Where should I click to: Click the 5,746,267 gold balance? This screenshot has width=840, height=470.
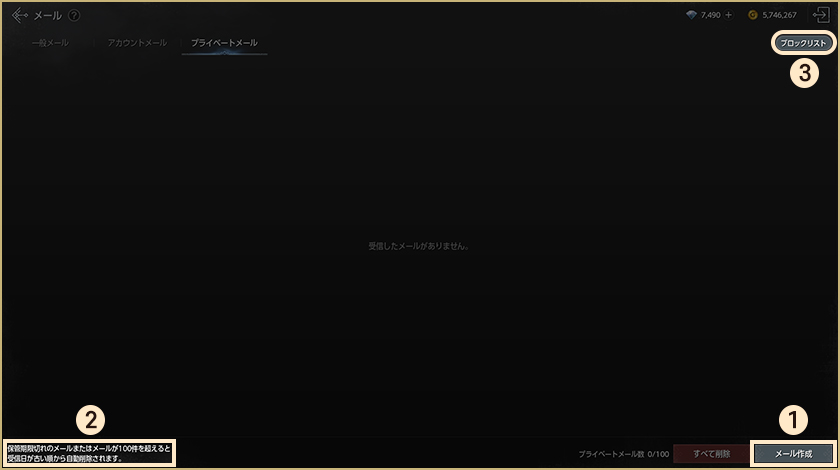[779, 16]
